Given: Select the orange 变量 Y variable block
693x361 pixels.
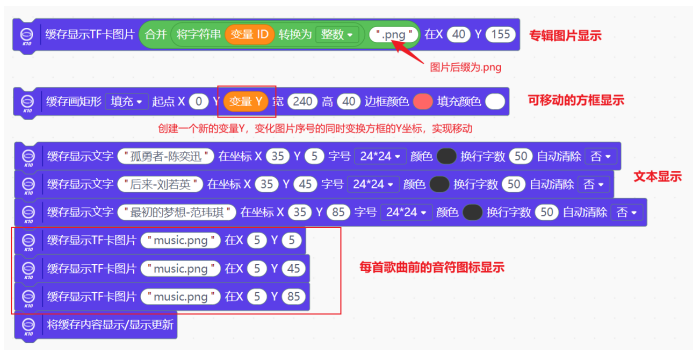Looking at the screenshot, I should point(246,102).
